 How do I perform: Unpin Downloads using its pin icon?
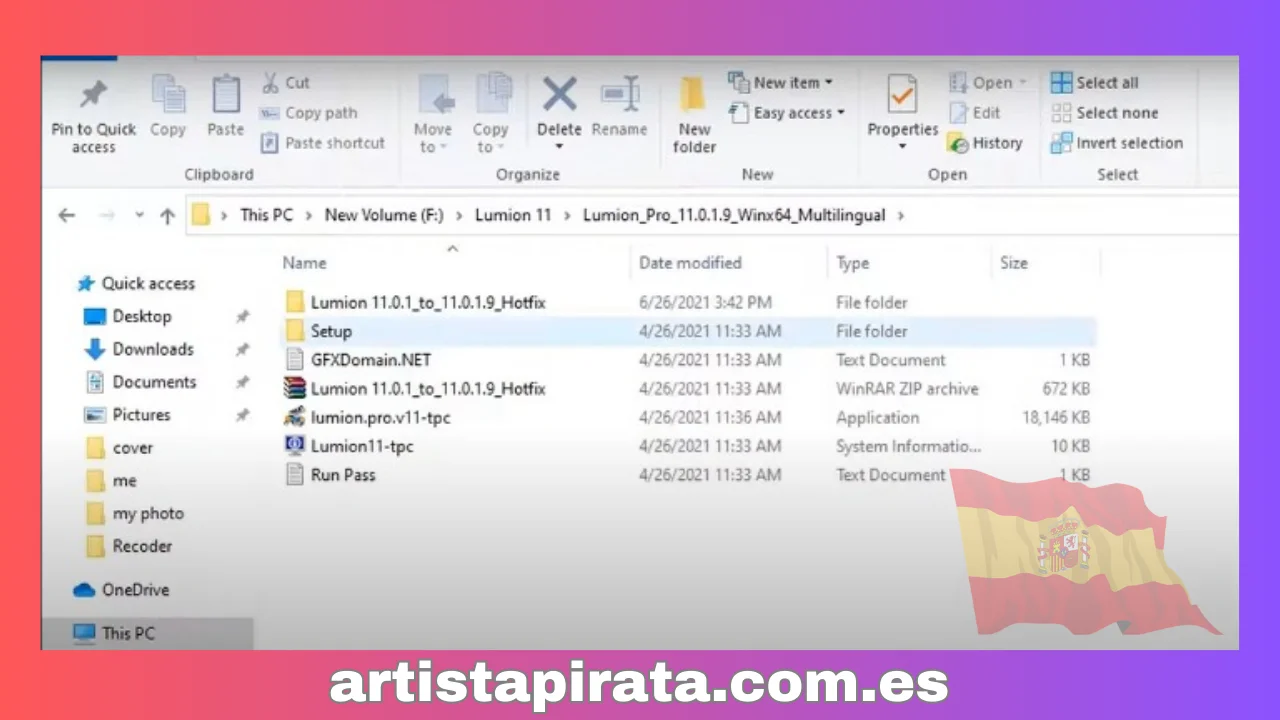point(242,349)
